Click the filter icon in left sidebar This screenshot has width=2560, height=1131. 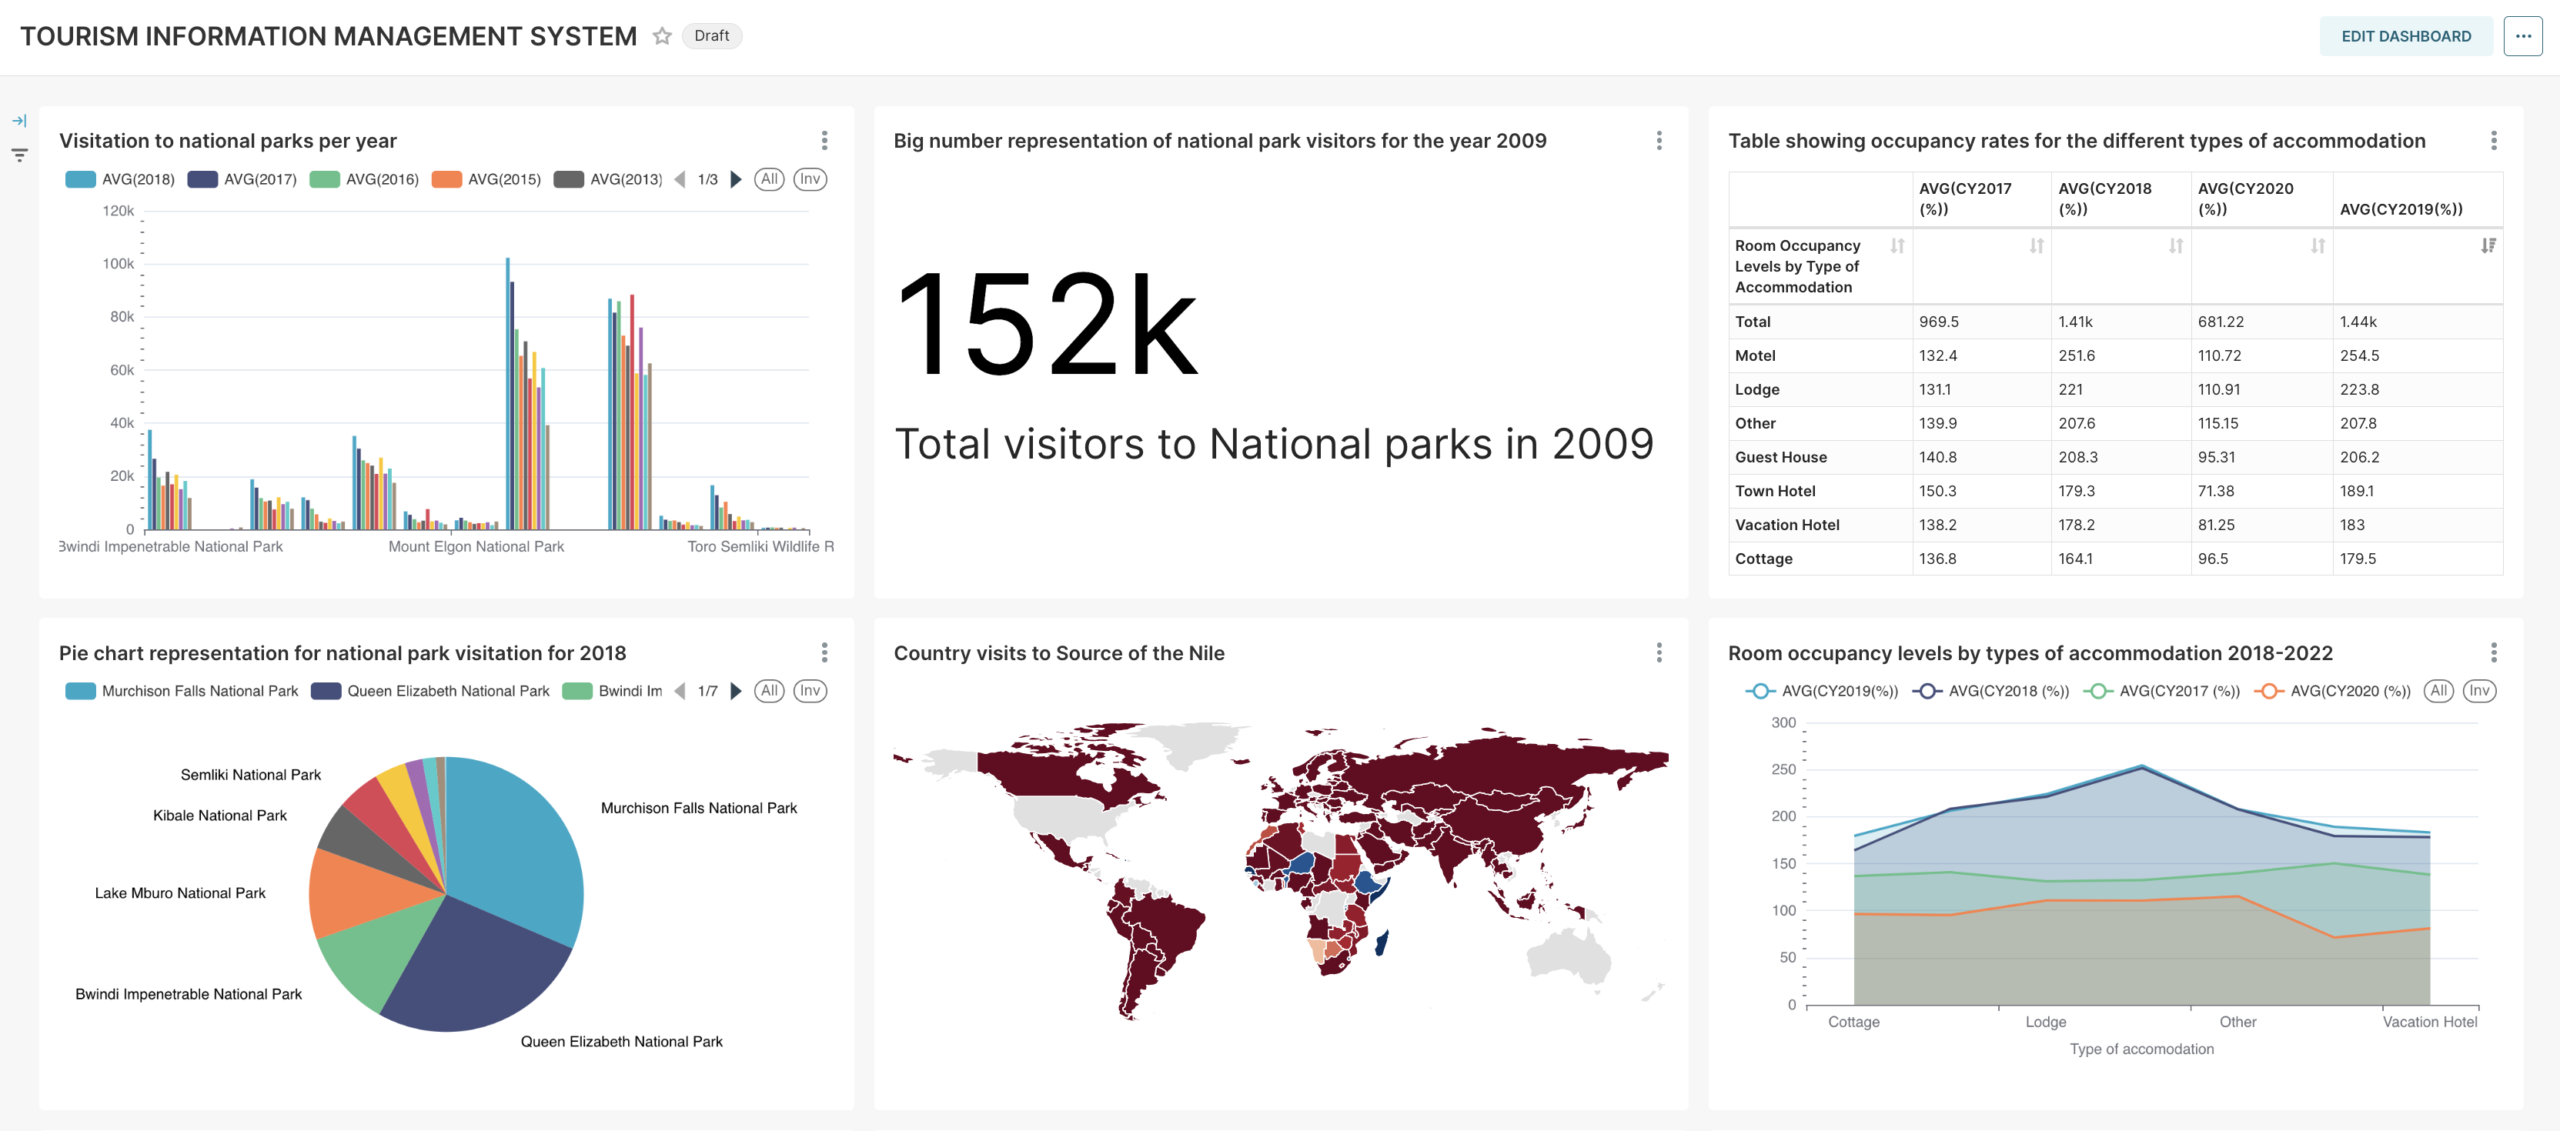click(19, 155)
